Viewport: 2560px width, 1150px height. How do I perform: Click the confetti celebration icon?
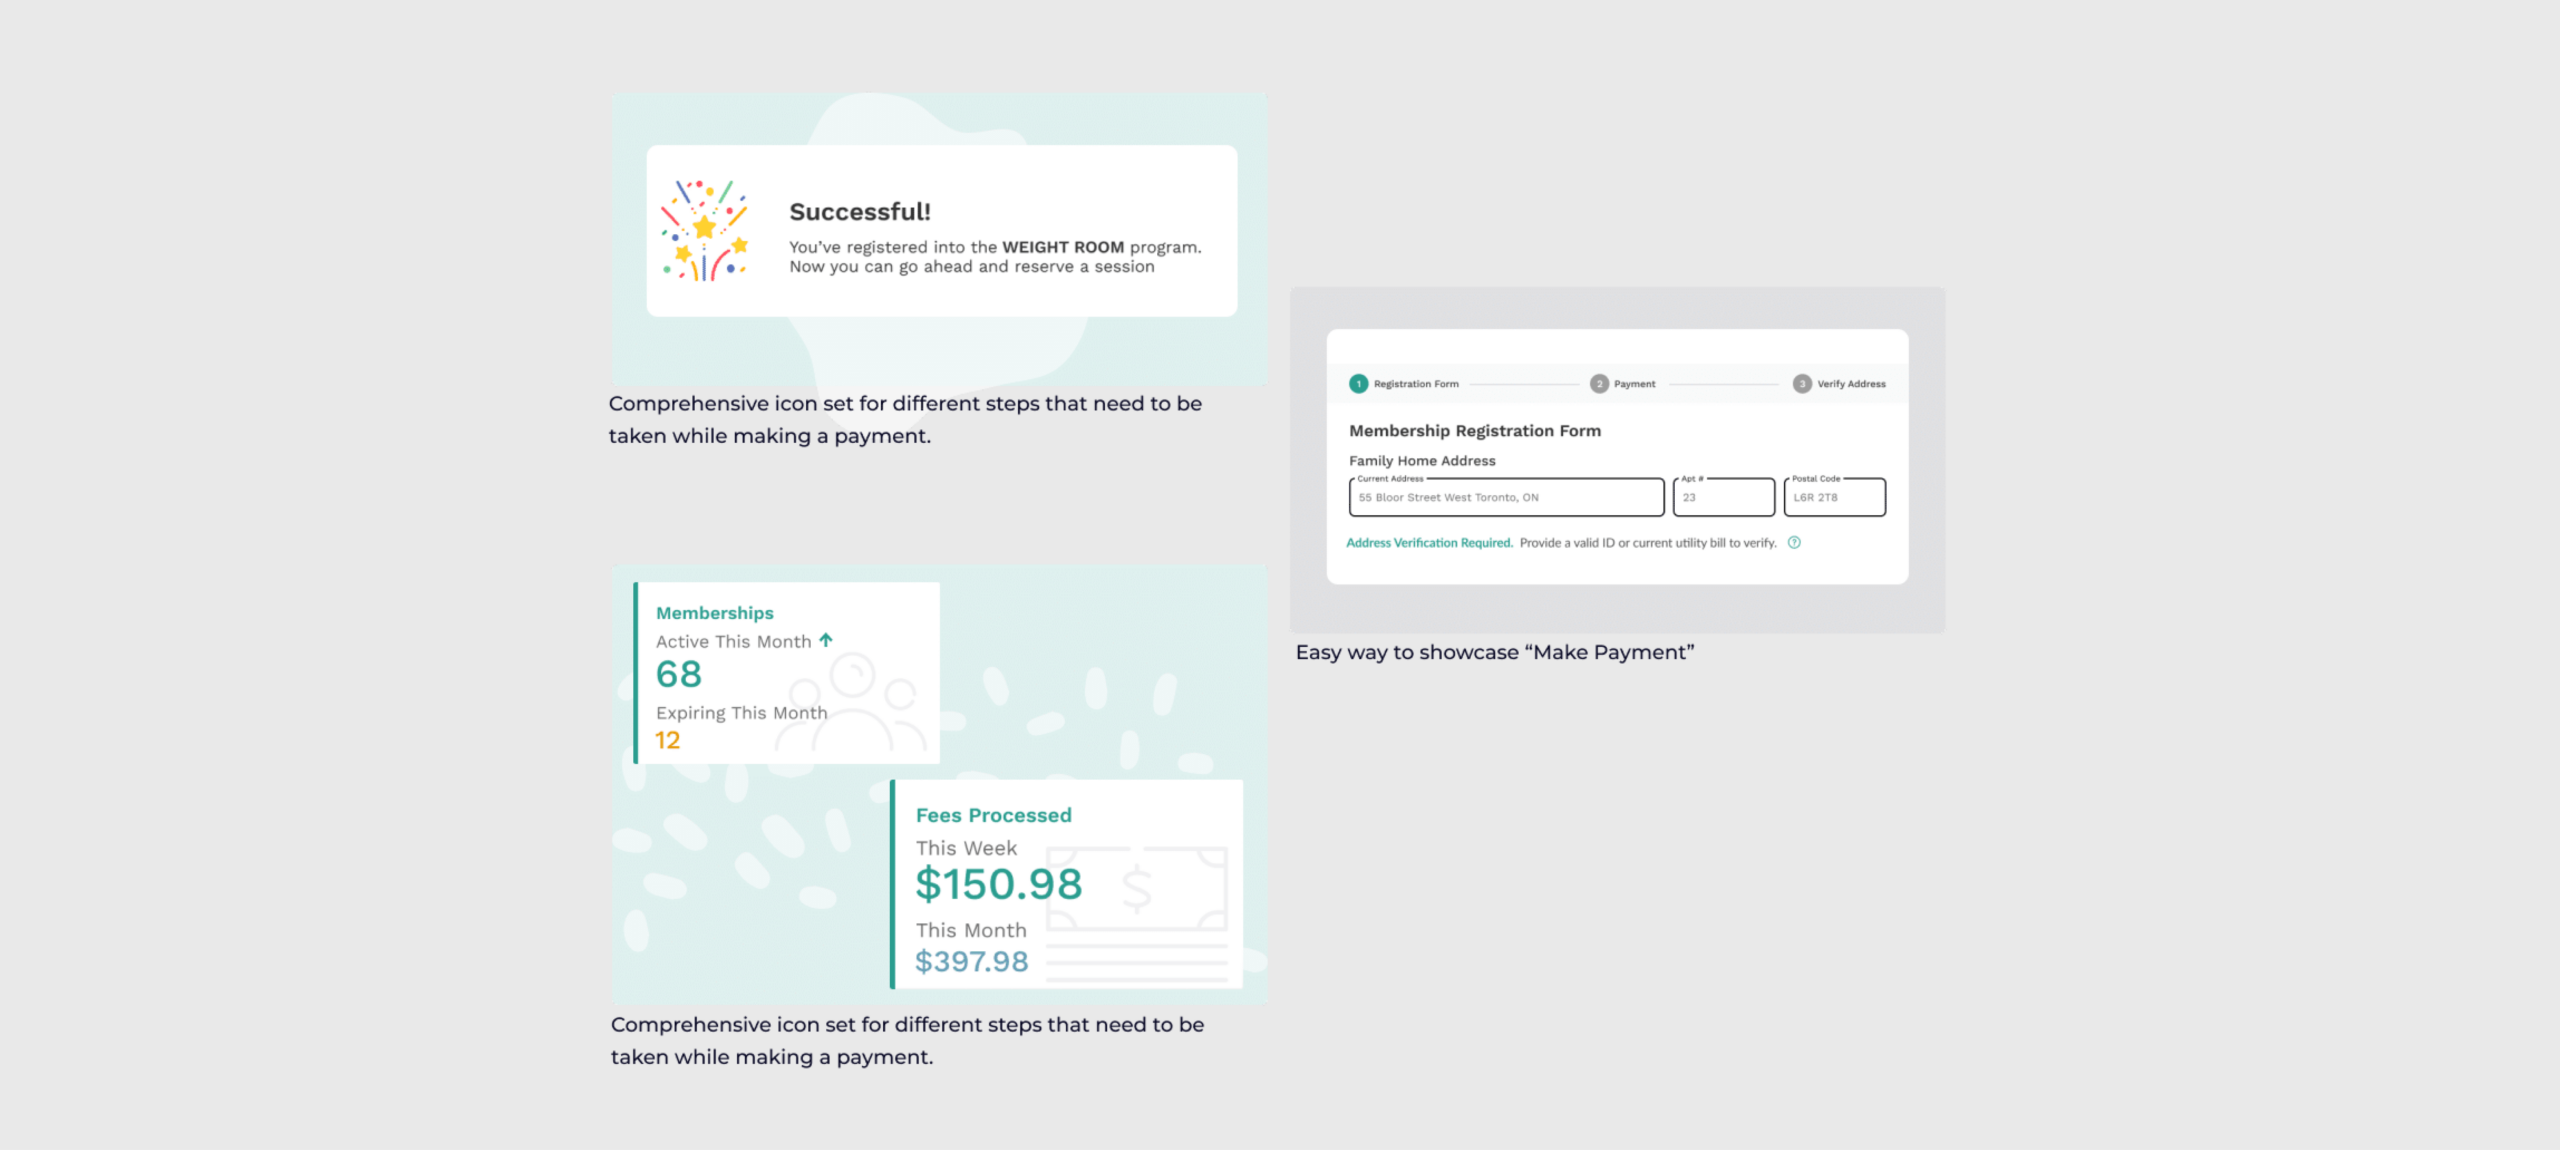click(x=705, y=231)
